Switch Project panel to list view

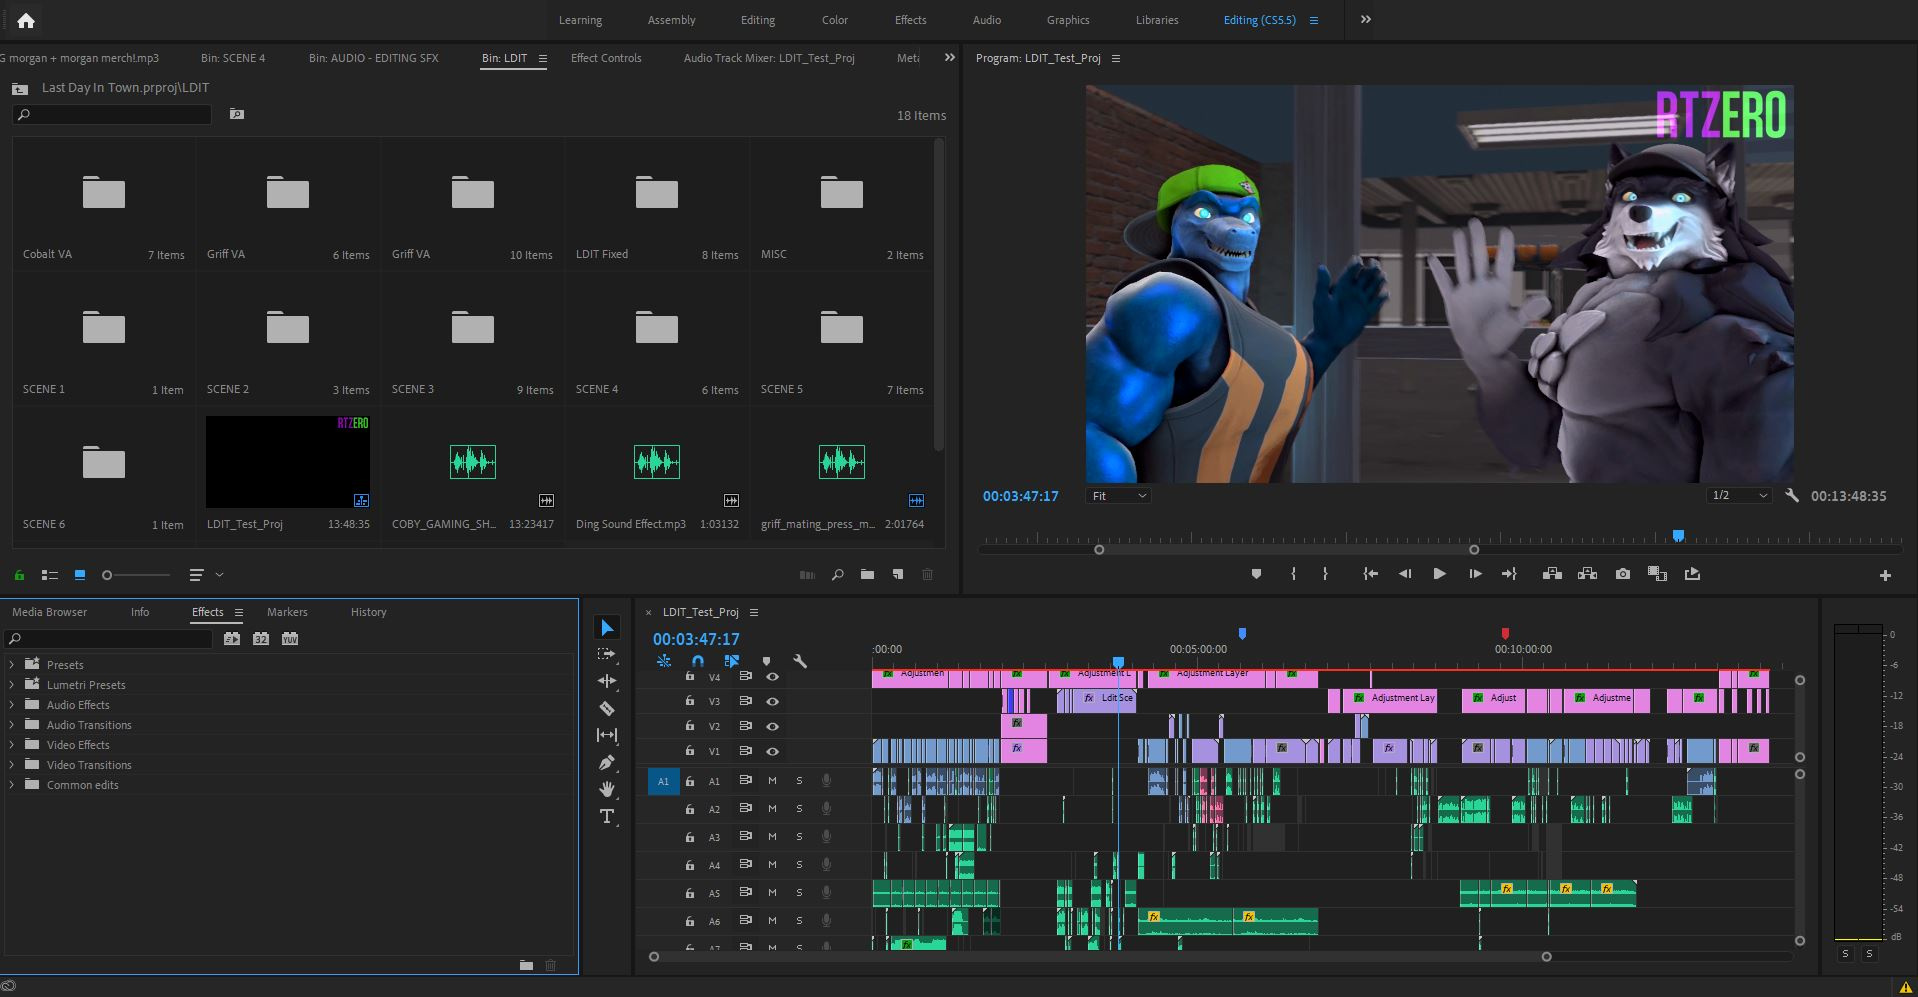click(x=49, y=575)
